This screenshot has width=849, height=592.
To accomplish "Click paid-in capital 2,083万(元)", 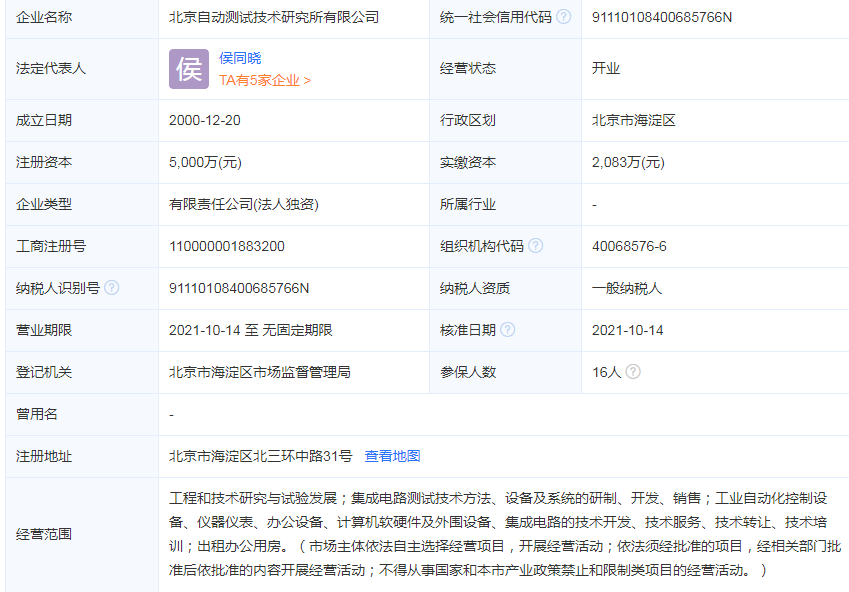I will [628, 162].
